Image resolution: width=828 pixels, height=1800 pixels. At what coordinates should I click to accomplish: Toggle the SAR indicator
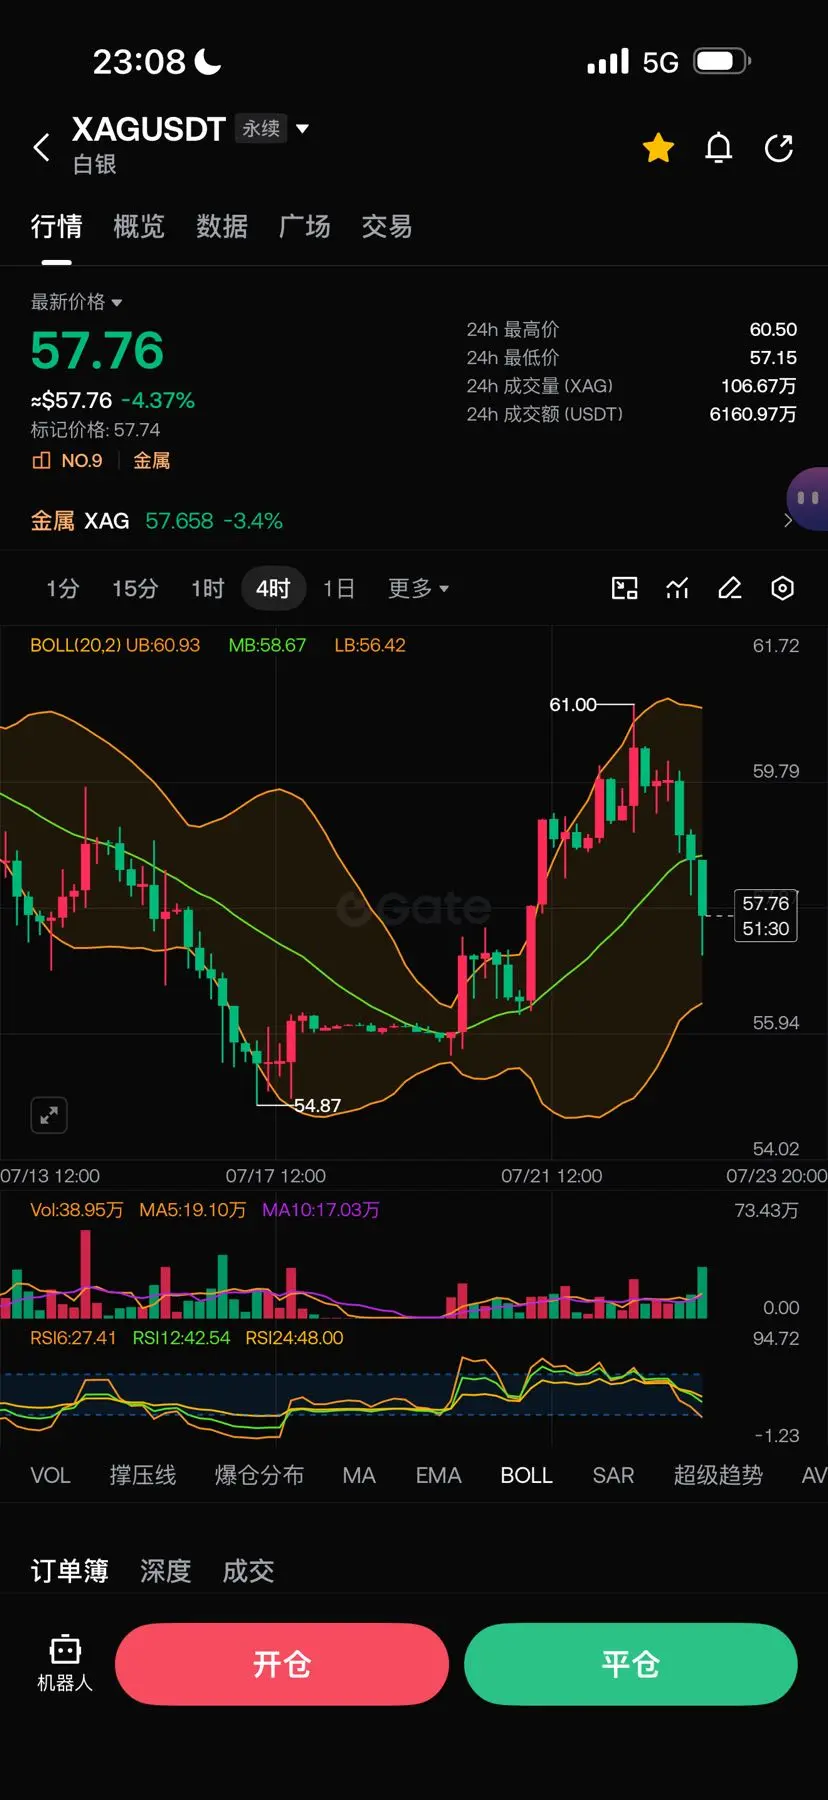coord(613,1475)
